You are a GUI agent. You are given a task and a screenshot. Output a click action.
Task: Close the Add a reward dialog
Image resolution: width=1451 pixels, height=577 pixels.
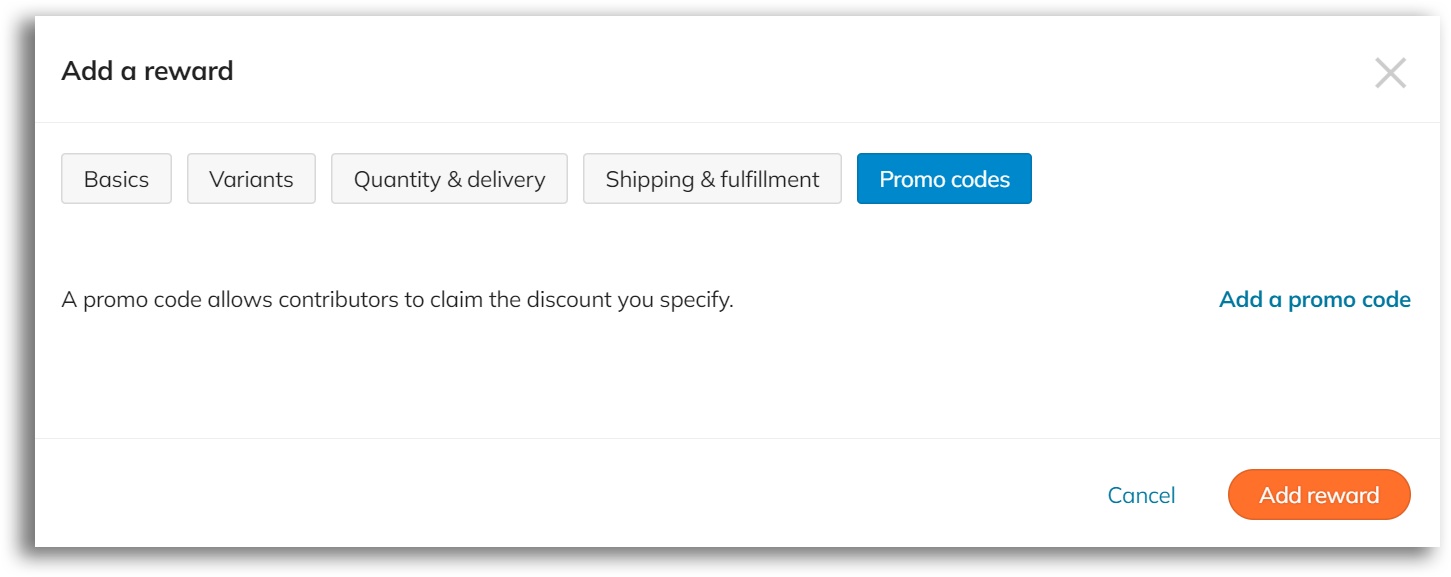point(1390,73)
